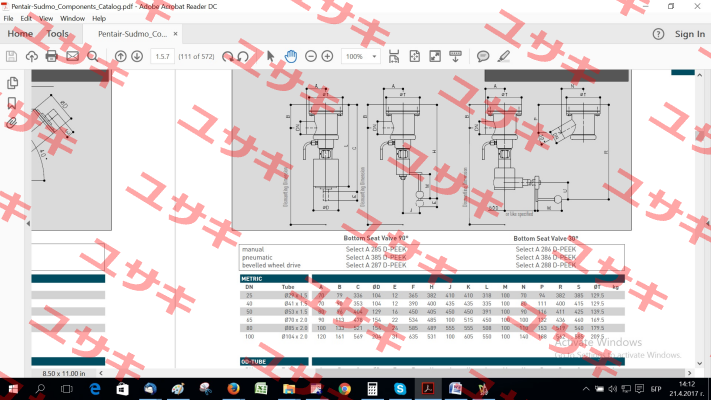Add a comment sticky note icon

click(483, 56)
